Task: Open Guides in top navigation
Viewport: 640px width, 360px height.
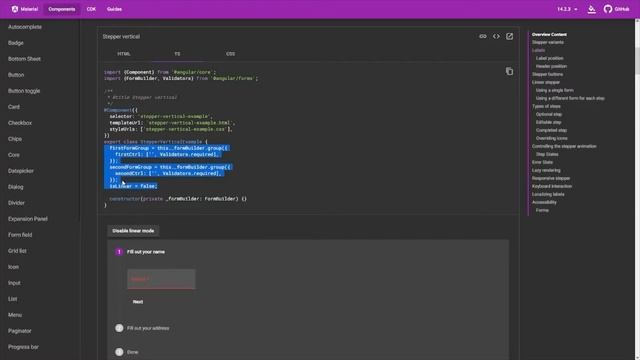Action: (114, 9)
